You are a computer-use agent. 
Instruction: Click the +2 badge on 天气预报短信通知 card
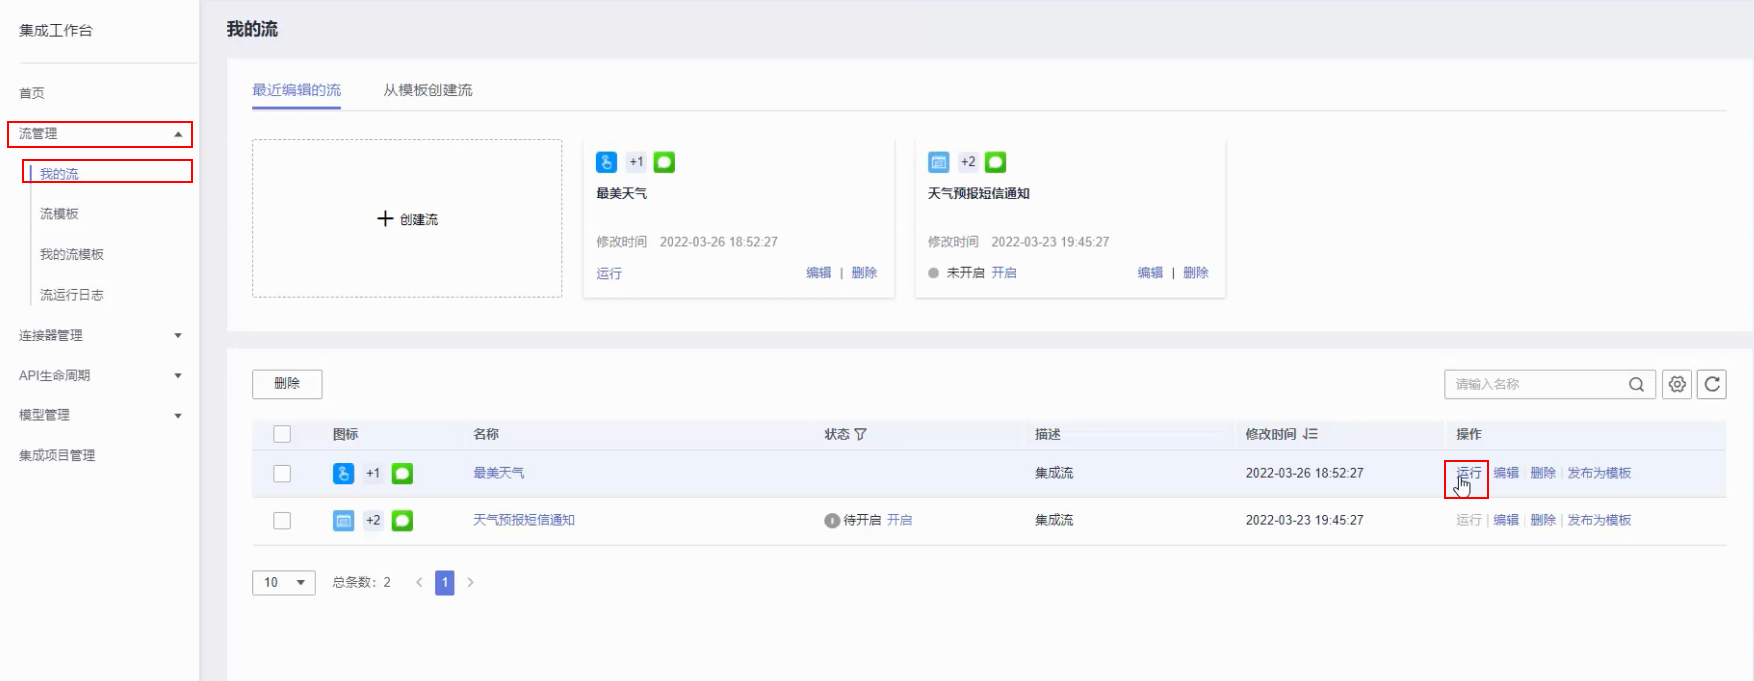point(968,162)
